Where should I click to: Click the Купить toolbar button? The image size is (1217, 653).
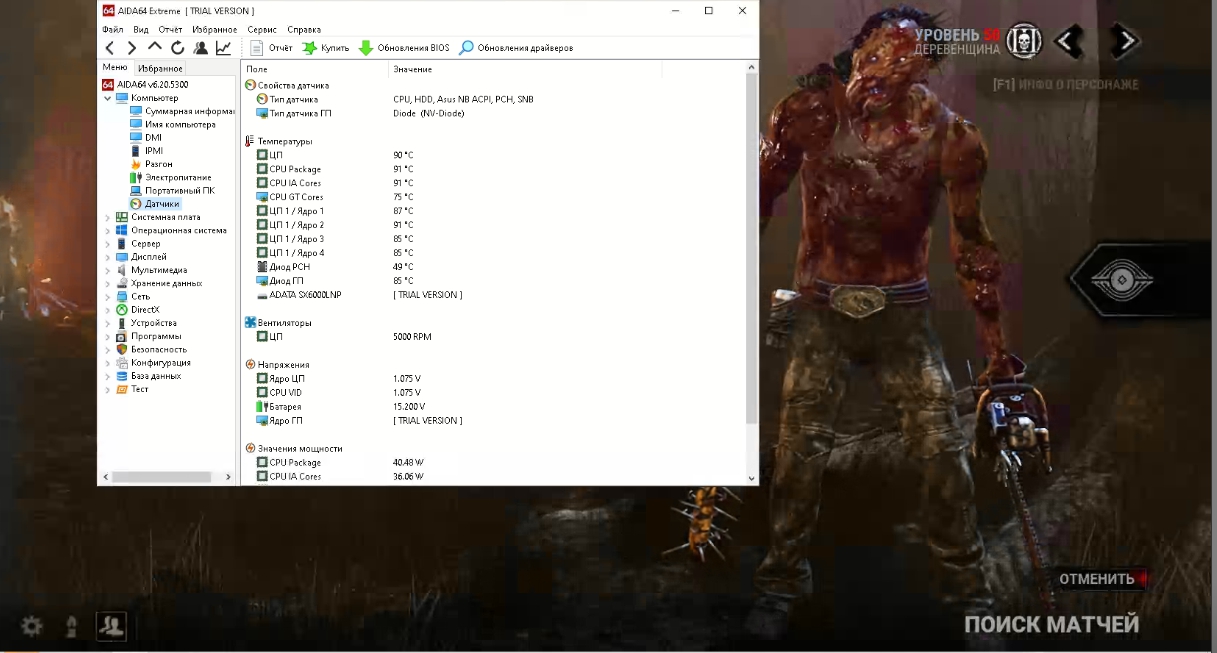(326, 47)
